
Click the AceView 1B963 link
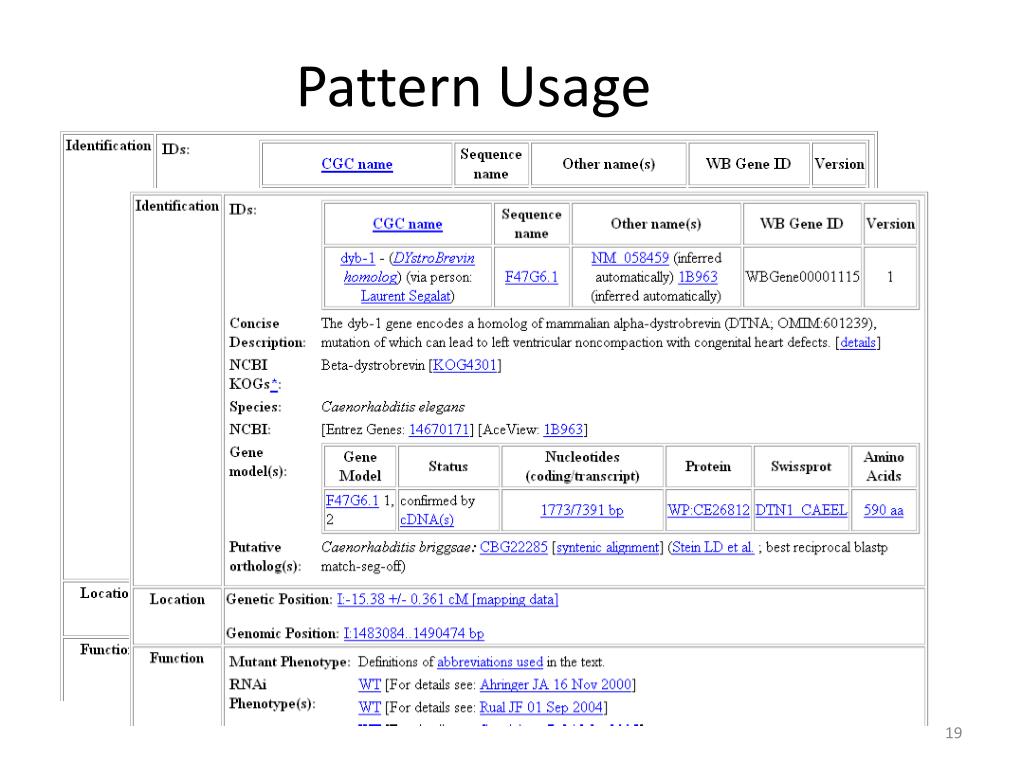click(x=563, y=430)
